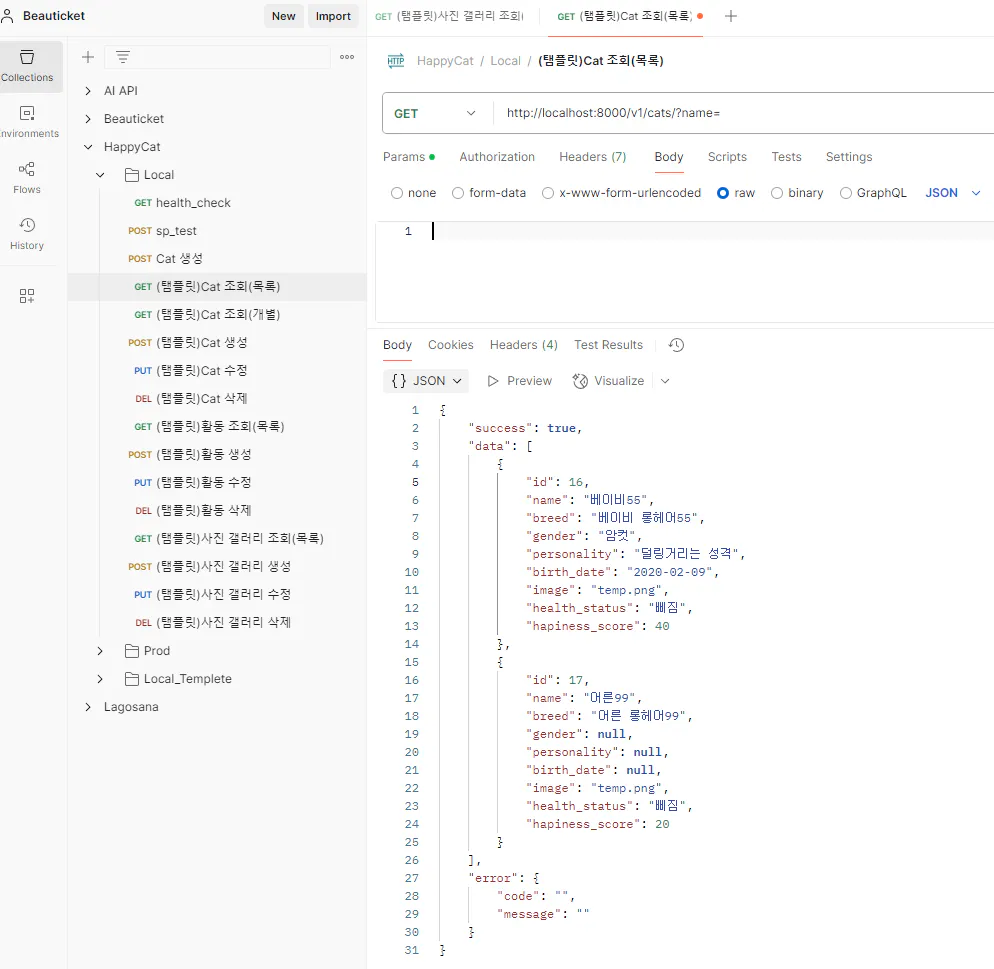
Task: Select the x-www-form-urlencoded radio option
Action: (548, 193)
